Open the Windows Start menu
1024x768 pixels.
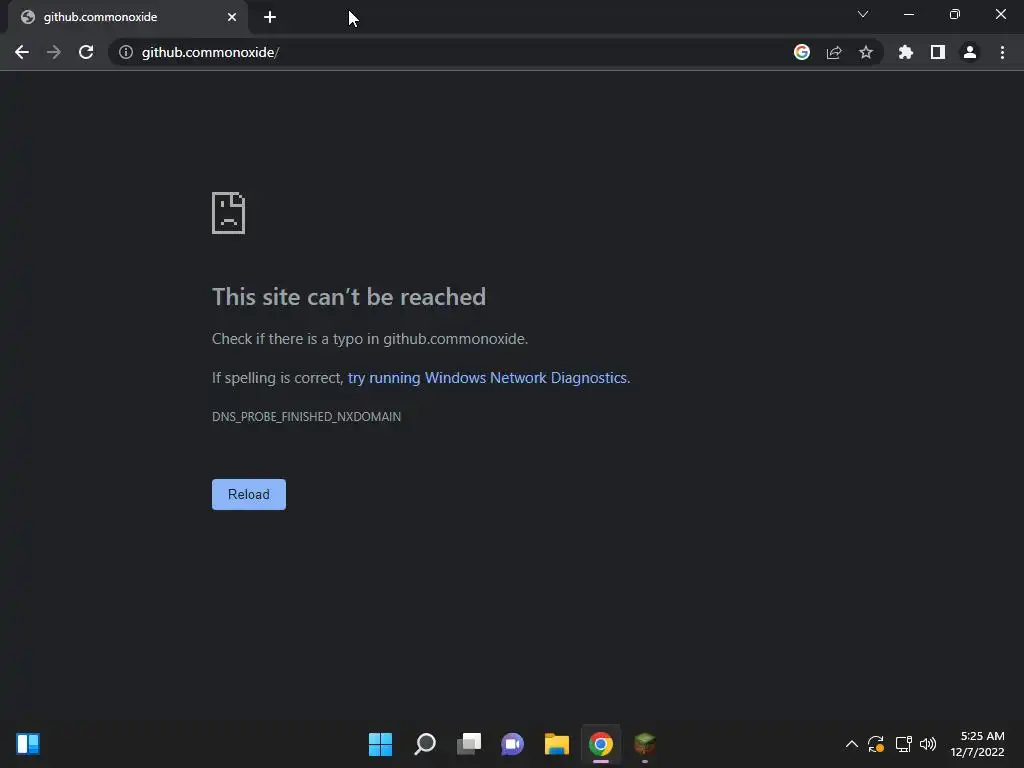pos(380,744)
